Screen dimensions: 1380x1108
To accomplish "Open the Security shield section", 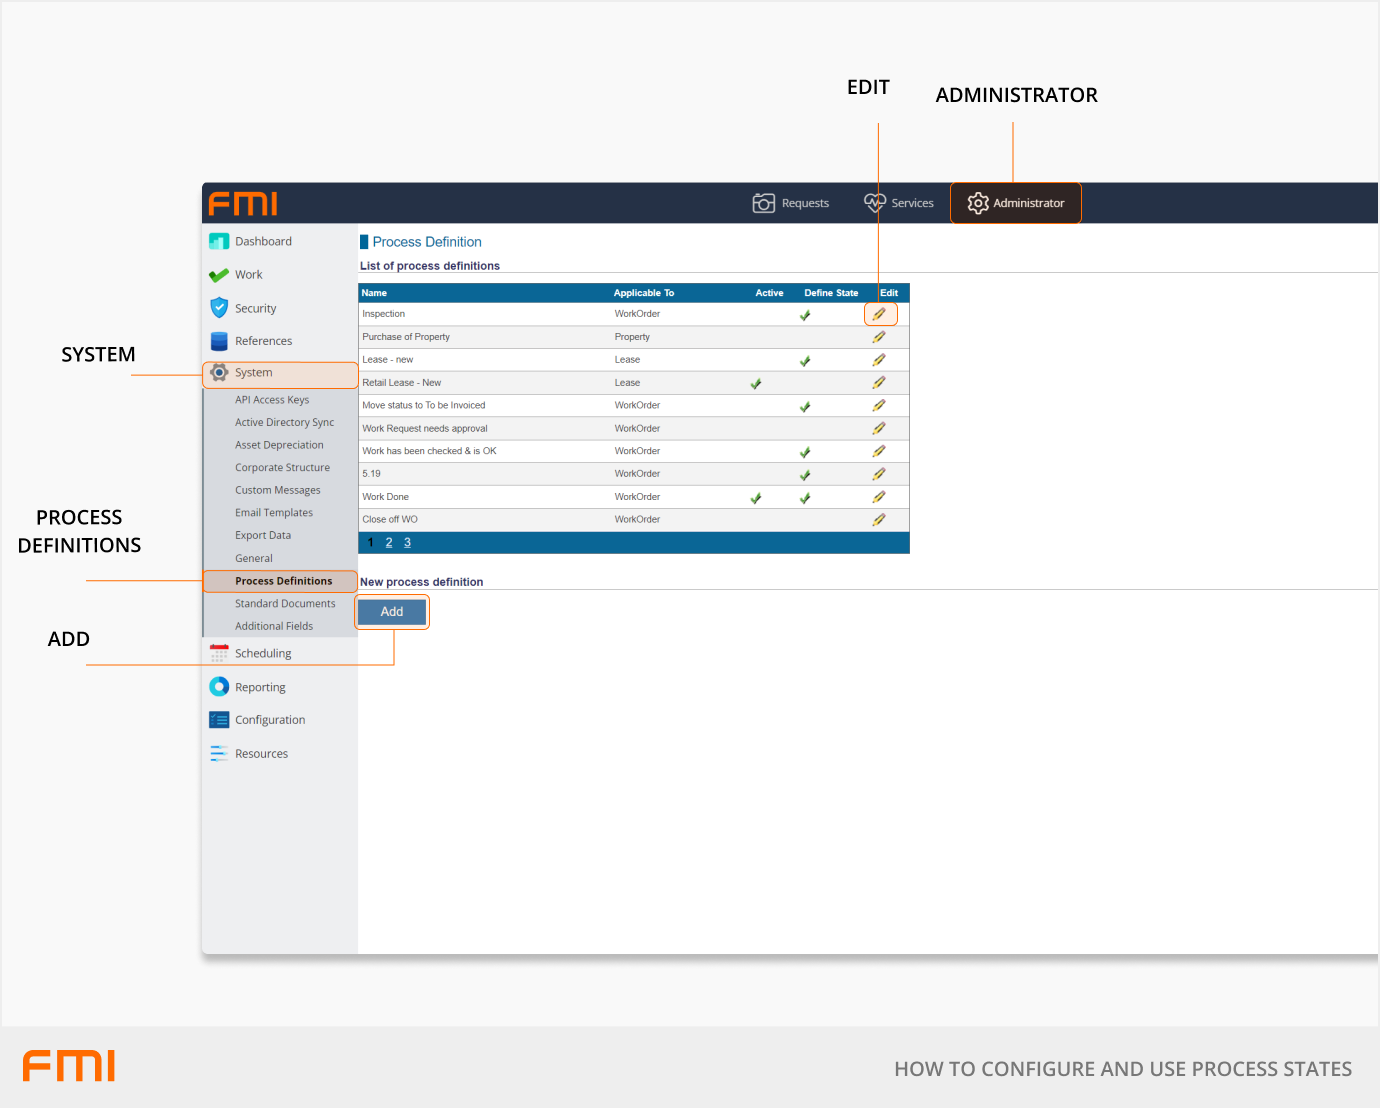I will coord(255,309).
